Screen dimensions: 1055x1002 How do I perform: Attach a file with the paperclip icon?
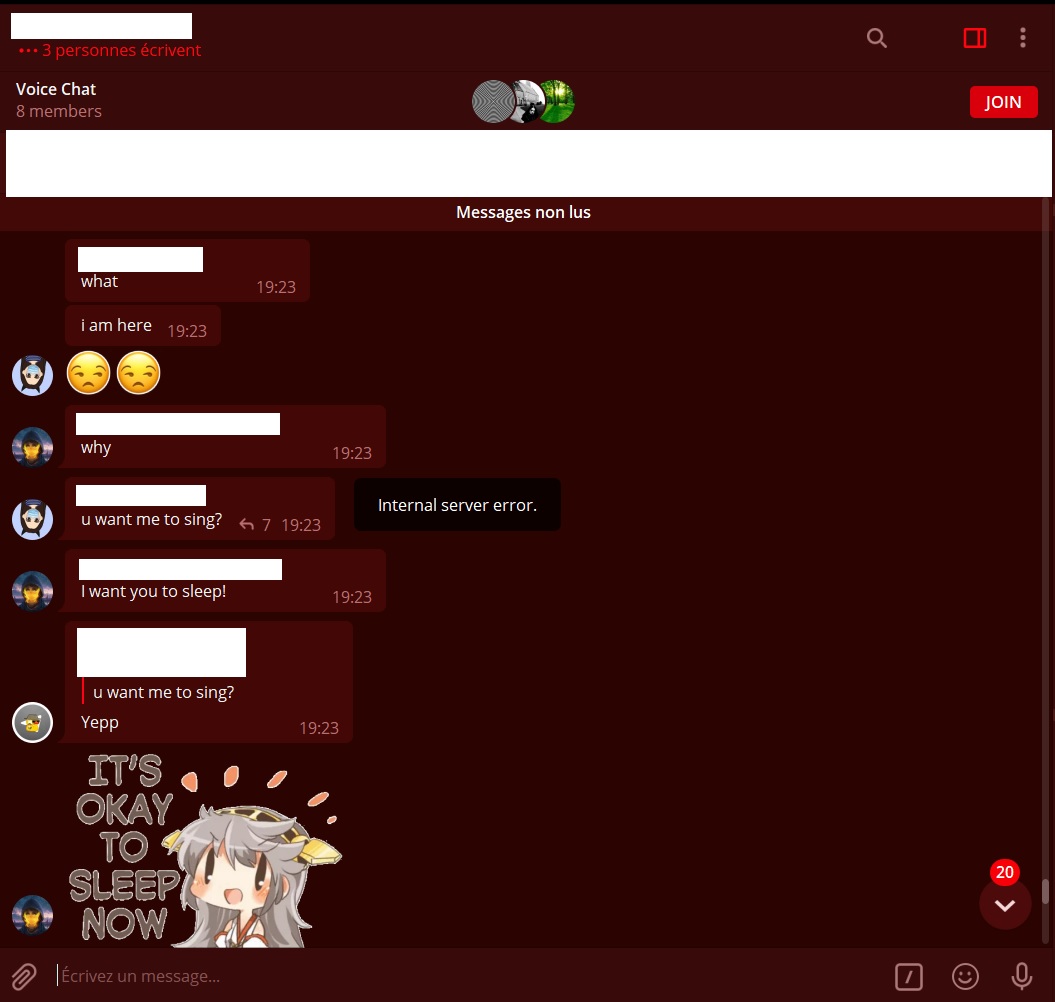pyautogui.click(x=23, y=976)
